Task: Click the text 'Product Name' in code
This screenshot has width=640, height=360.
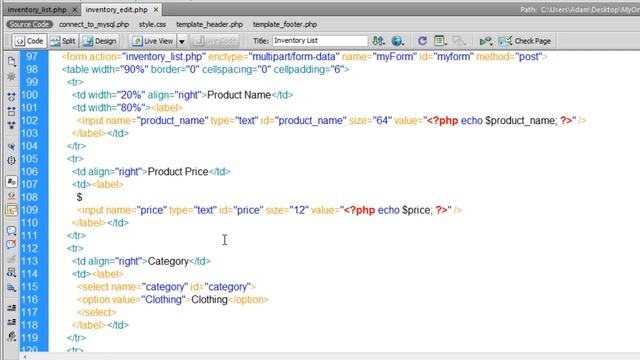Action: click(239, 95)
